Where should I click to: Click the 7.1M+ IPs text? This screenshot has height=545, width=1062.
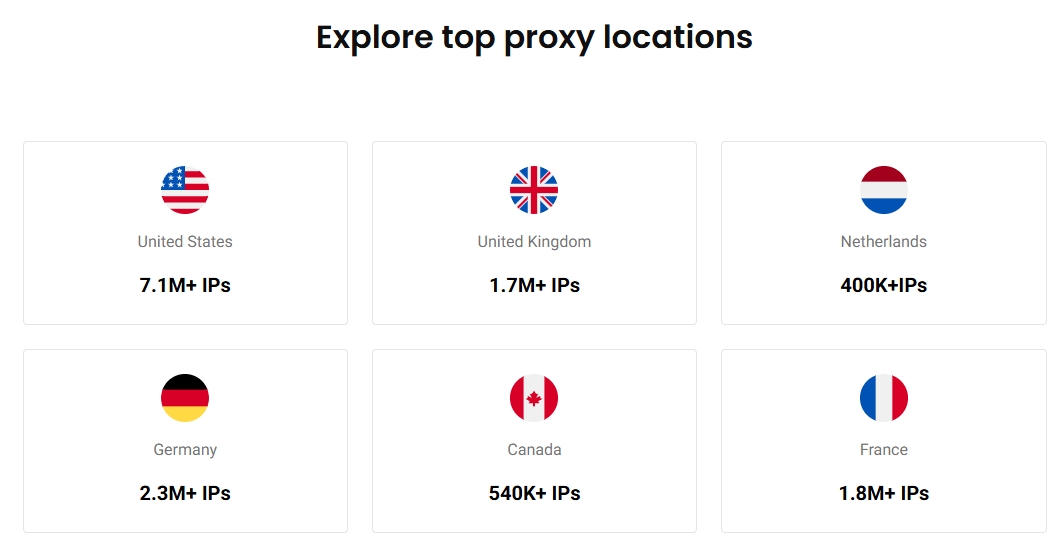(x=185, y=285)
